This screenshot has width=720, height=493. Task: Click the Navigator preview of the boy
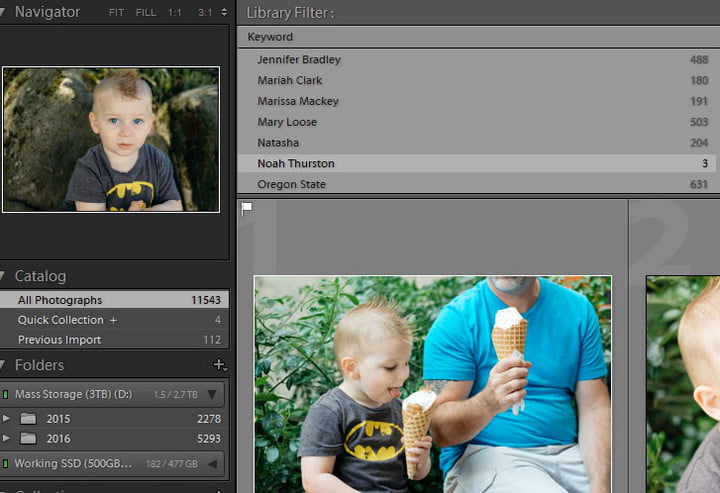(x=111, y=140)
